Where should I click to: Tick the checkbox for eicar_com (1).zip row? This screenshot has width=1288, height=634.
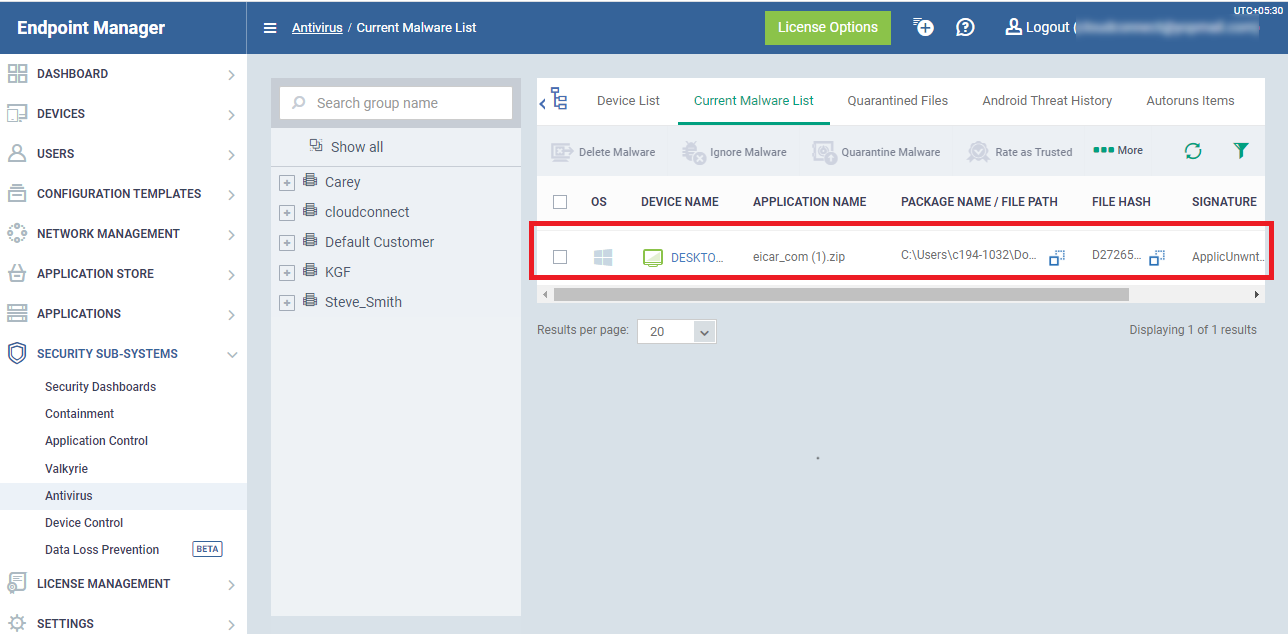point(560,257)
